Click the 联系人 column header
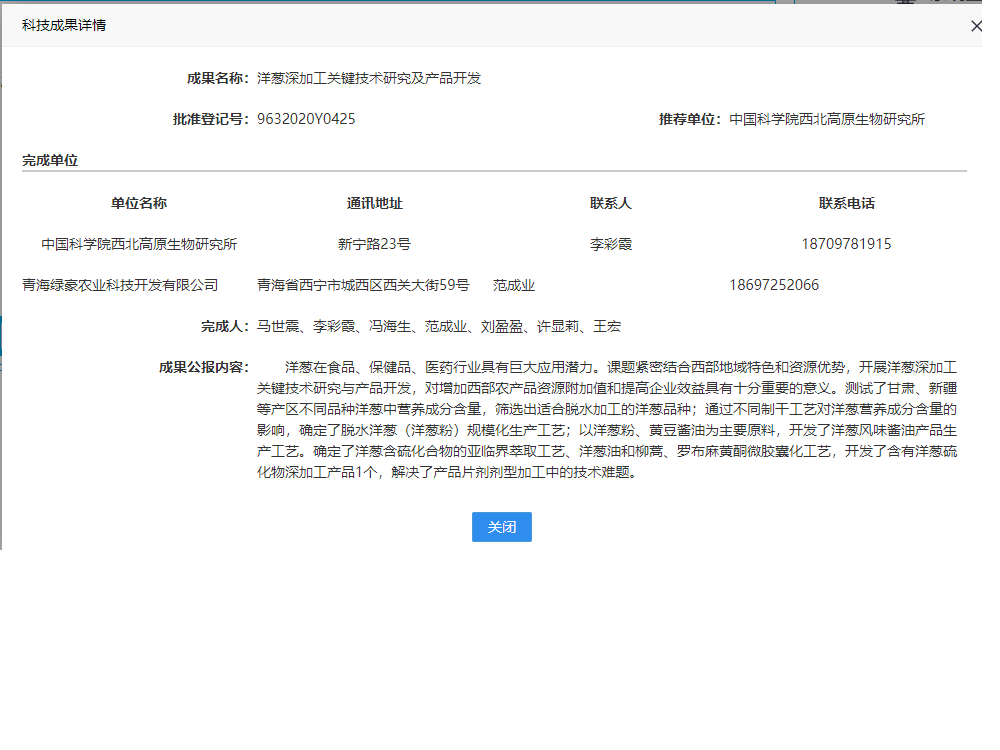Viewport: 1000px width, 750px height. [611, 203]
